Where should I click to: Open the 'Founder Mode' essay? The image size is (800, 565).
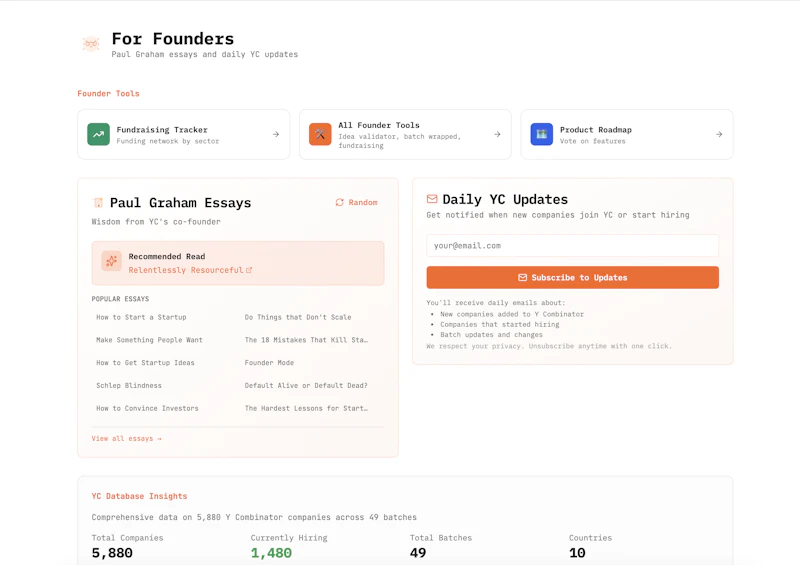[269, 363]
